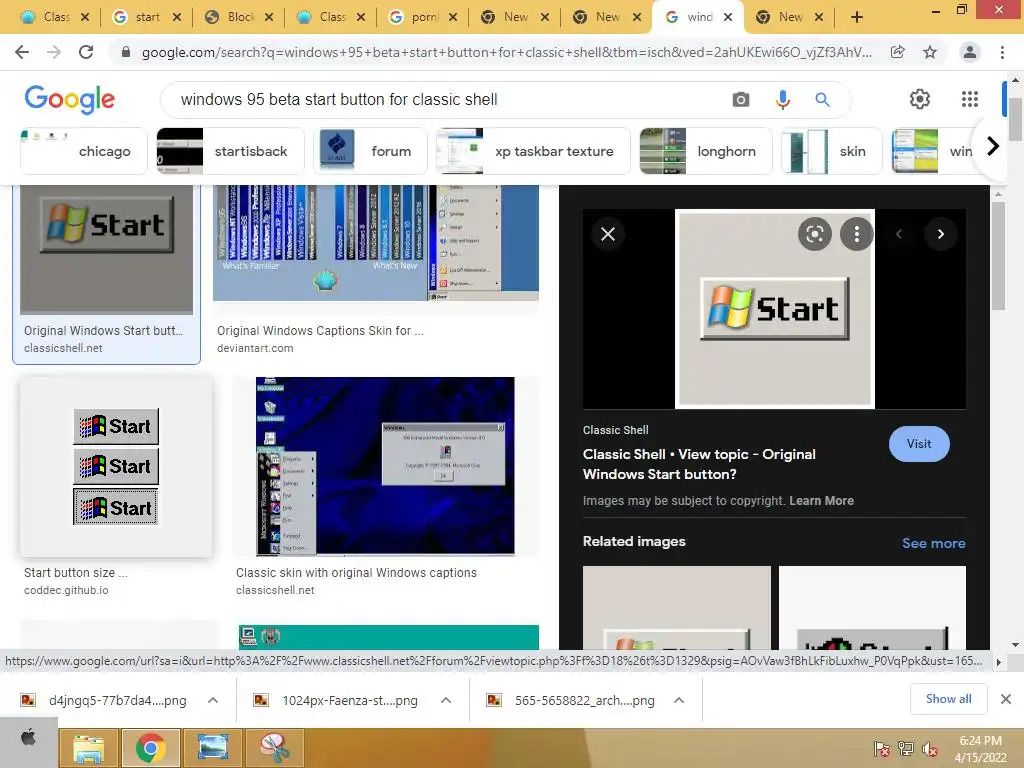Open 'Start button size' thumbnail

[x=116, y=466]
